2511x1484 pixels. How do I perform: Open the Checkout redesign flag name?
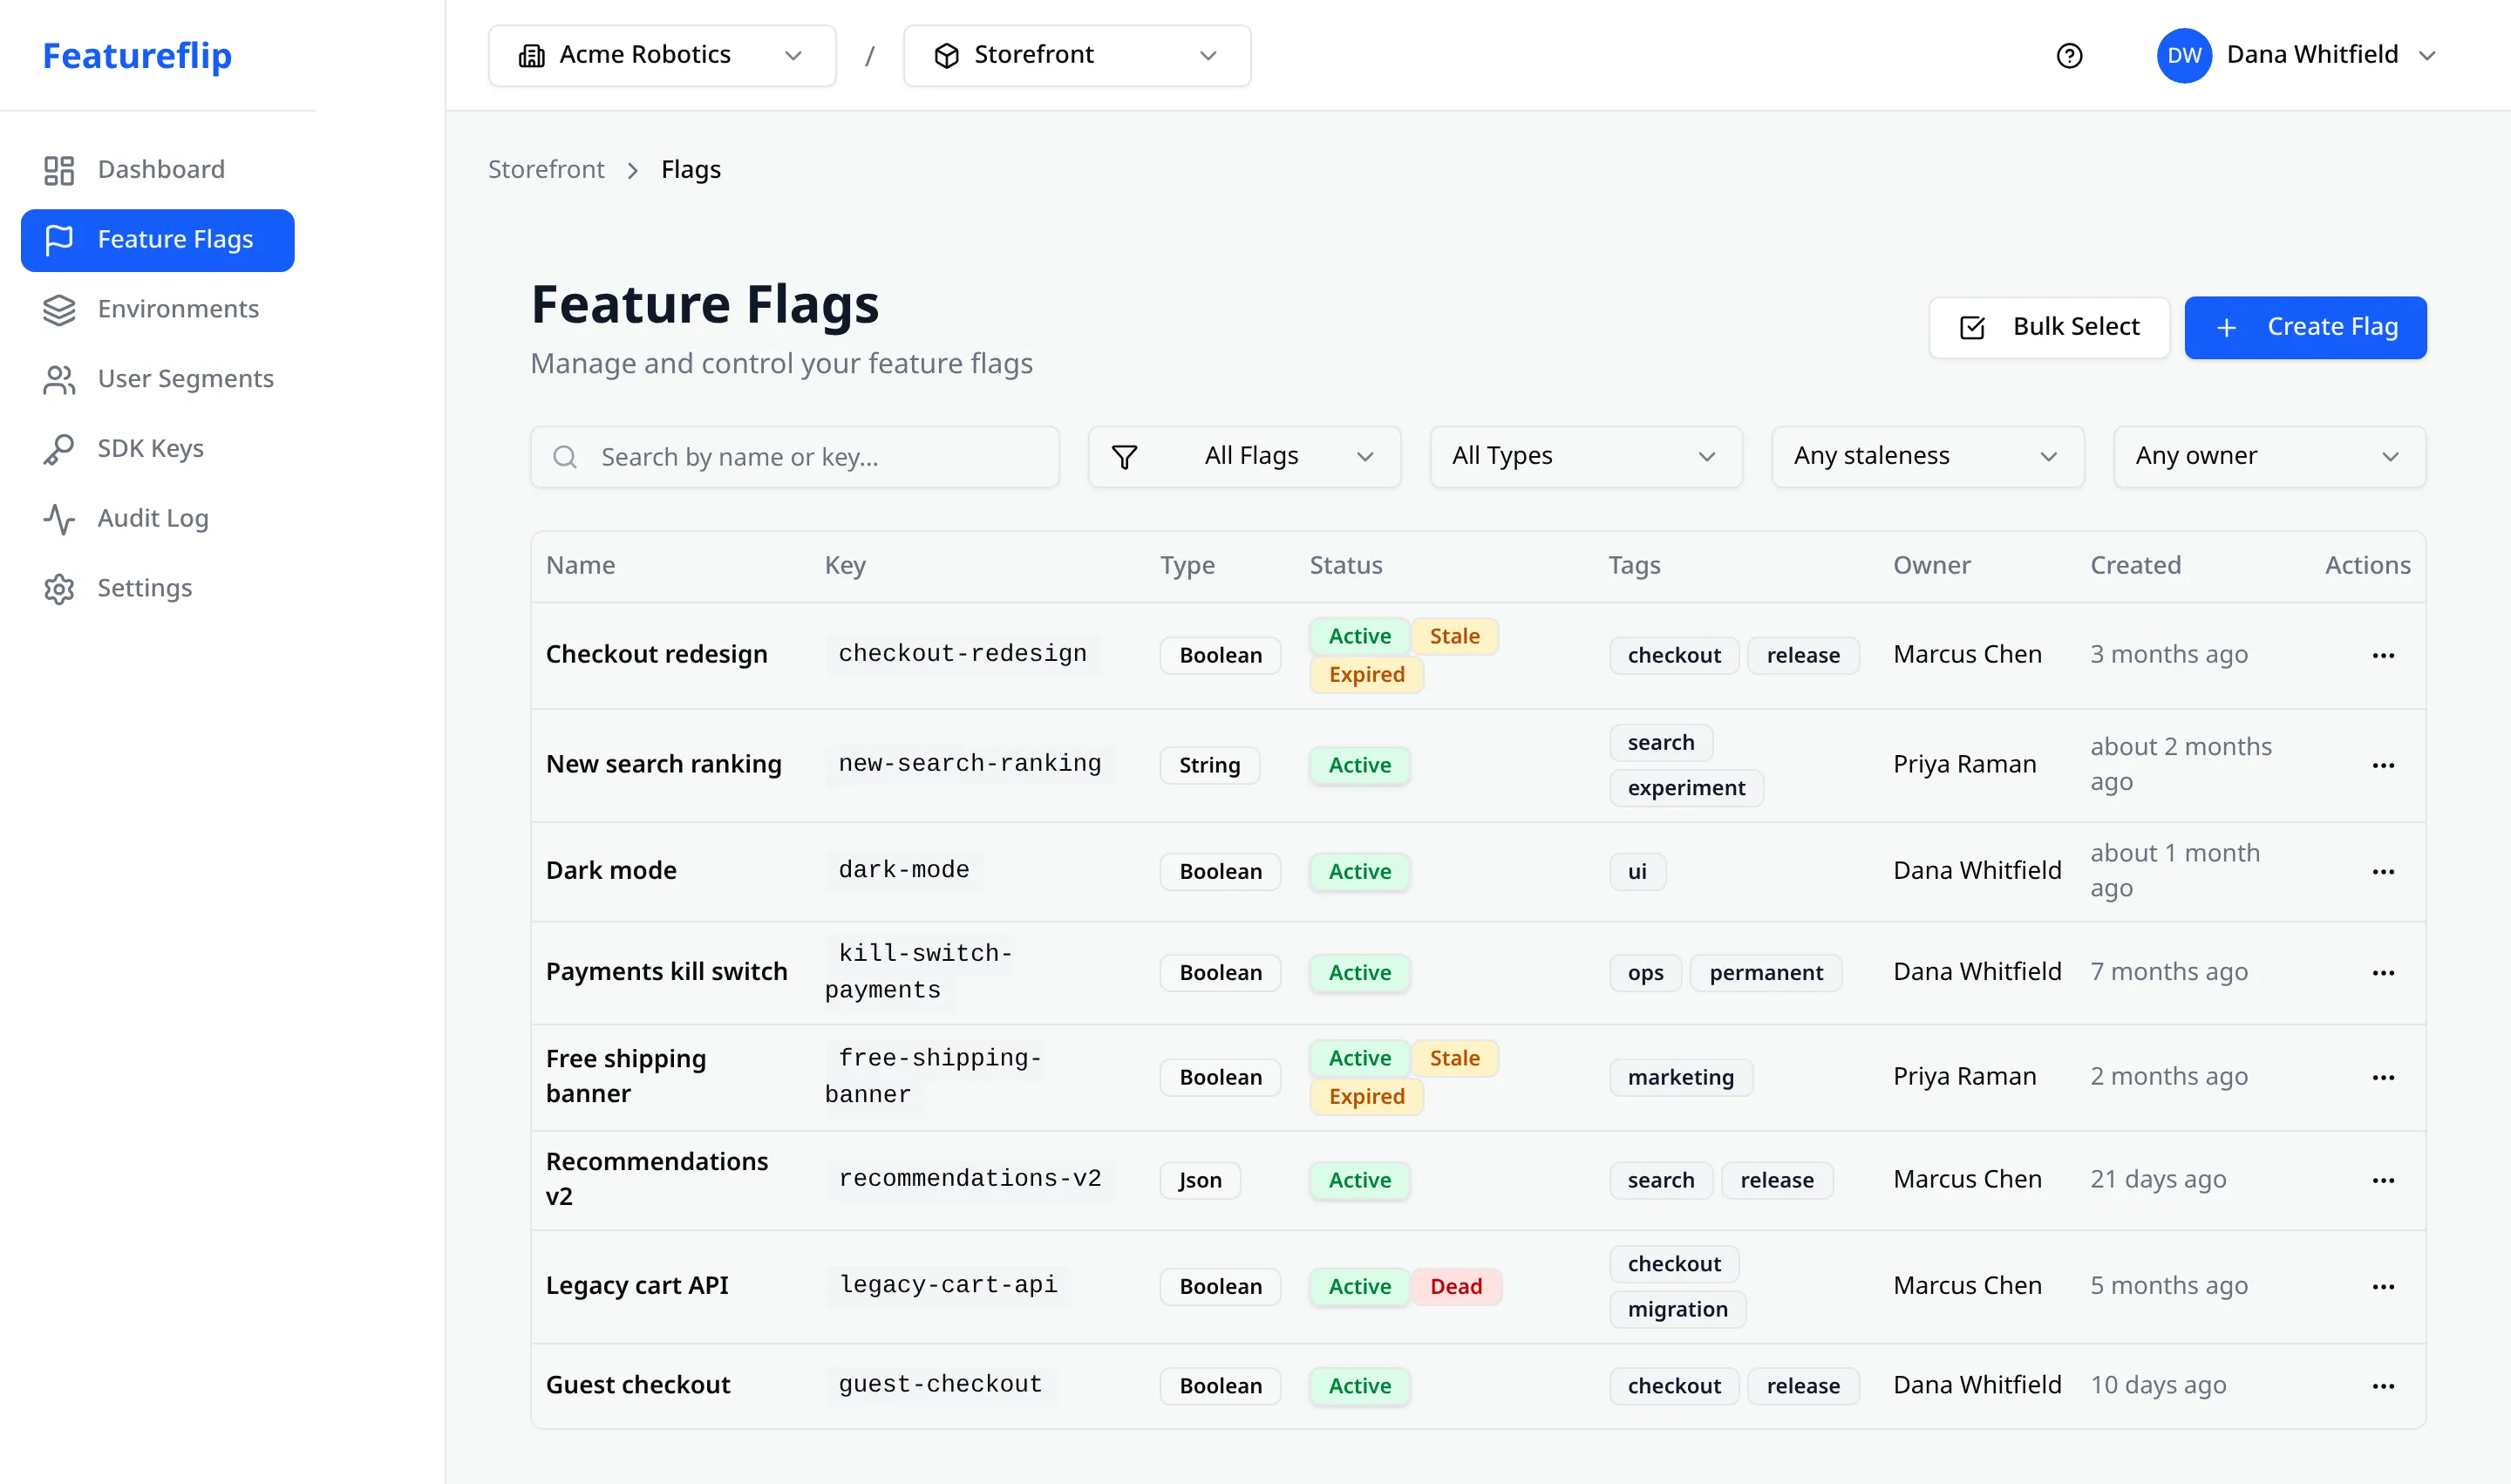(x=657, y=655)
